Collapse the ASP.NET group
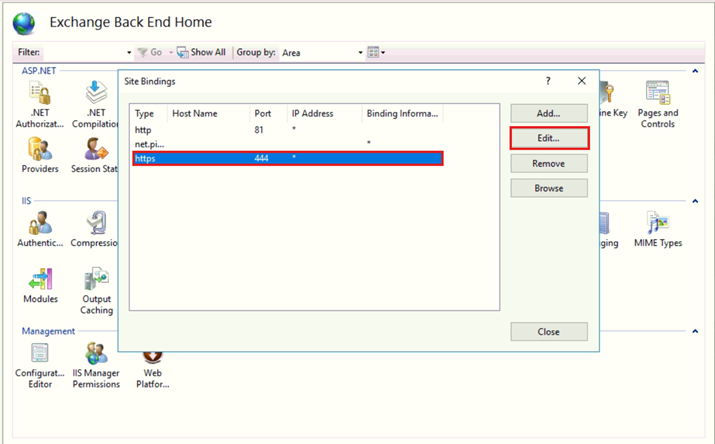The width and height of the screenshot is (715, 444). pos(695,71)
